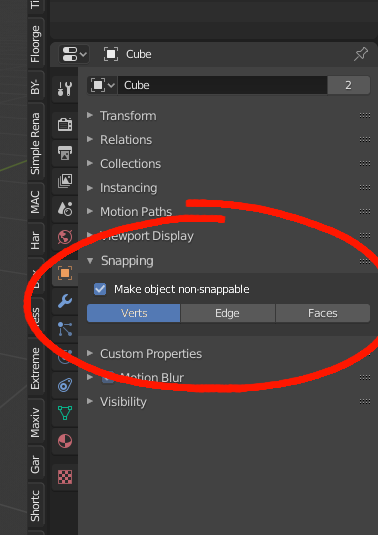Open the Output properties tab
Image resolution: width=378 pixels, height=535 pixels.
pos(64,153)
